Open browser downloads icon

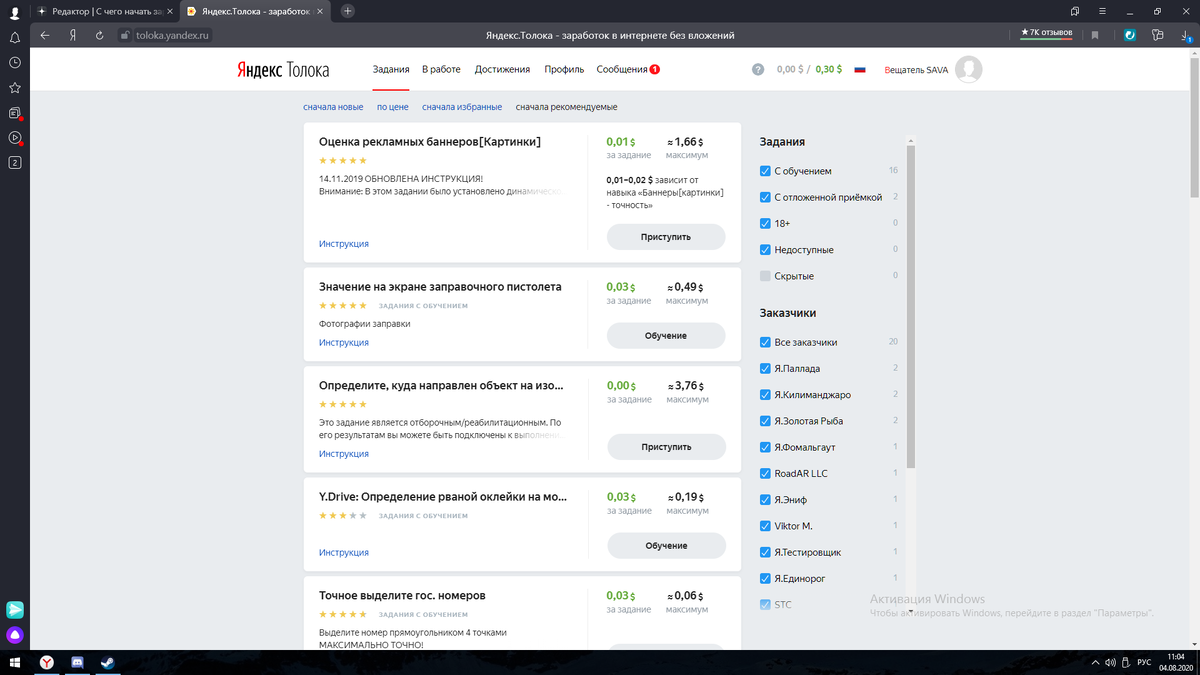(x=1187, y=35)
